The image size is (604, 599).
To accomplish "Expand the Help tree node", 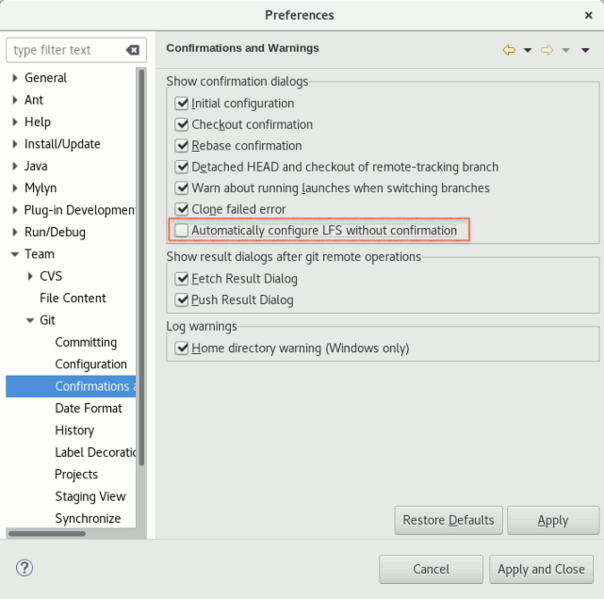I will (15, 122).
